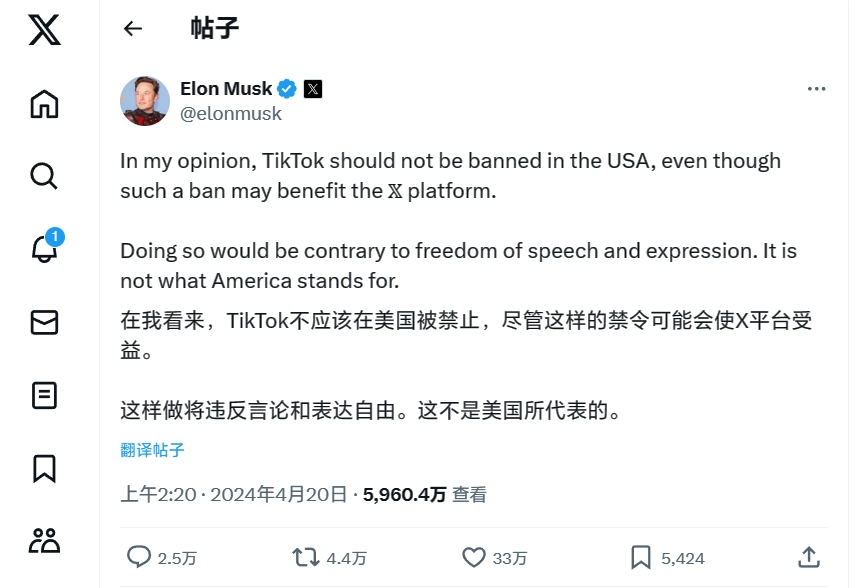Click the X logo home icon
Image resolution: width=863 pixels, height=588 pixels.
[44, 29]
